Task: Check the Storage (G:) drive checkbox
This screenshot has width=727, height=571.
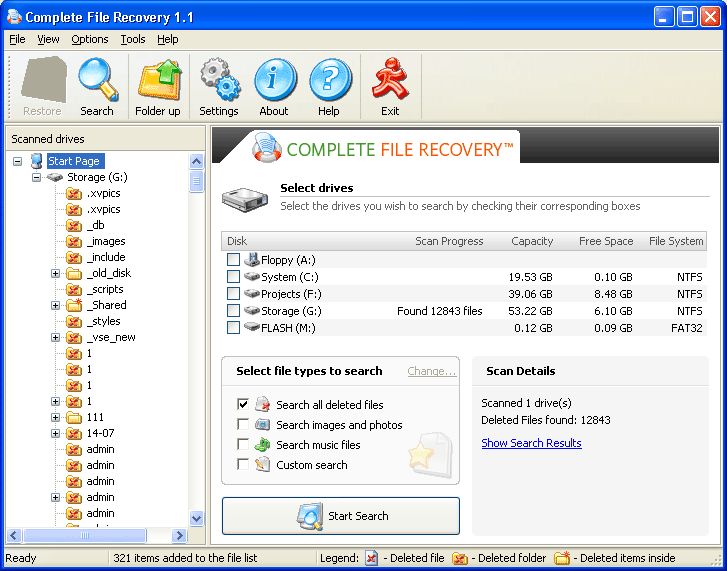Action: click(233, 311)
